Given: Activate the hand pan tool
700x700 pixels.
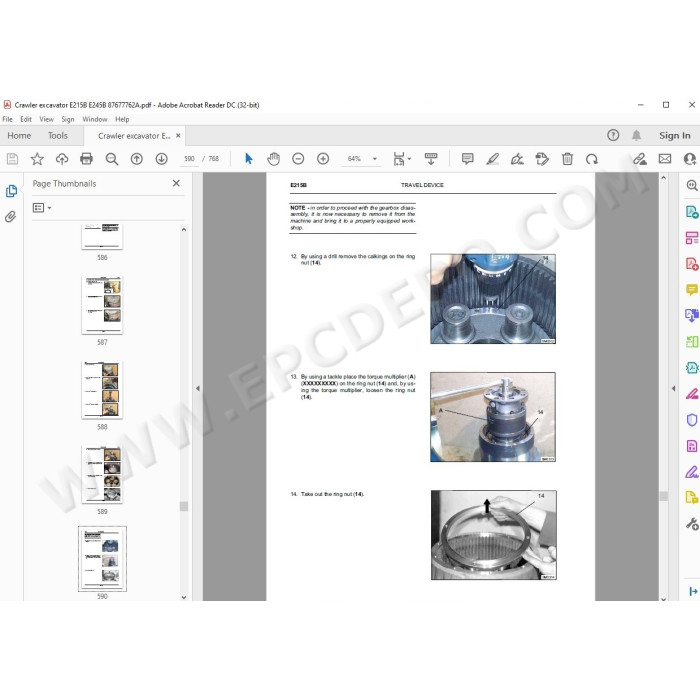Looking at the screenshot, I should pos(273,159).
